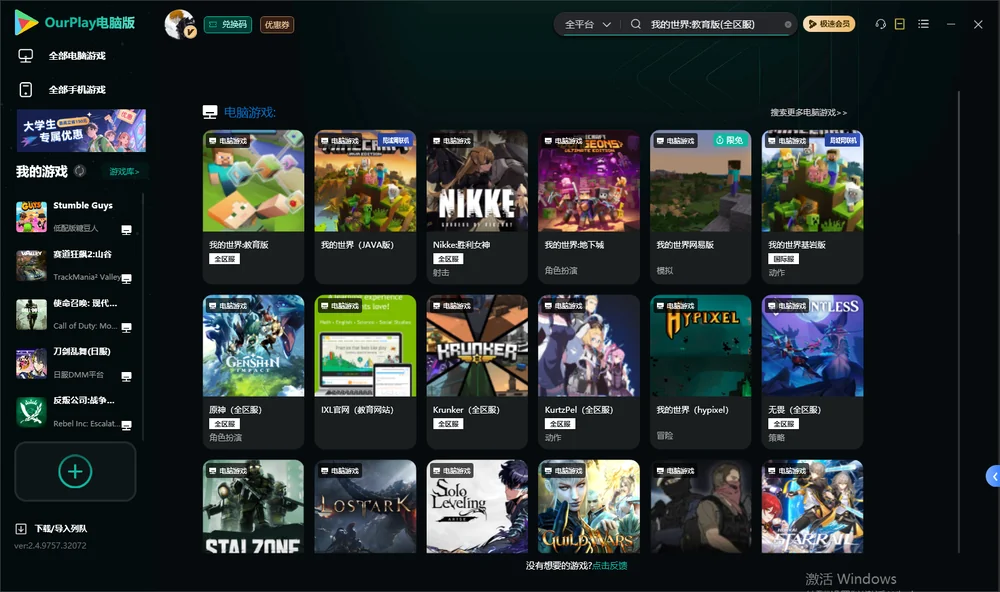Click the 点击反馈 feedback link

coord(610,566)
